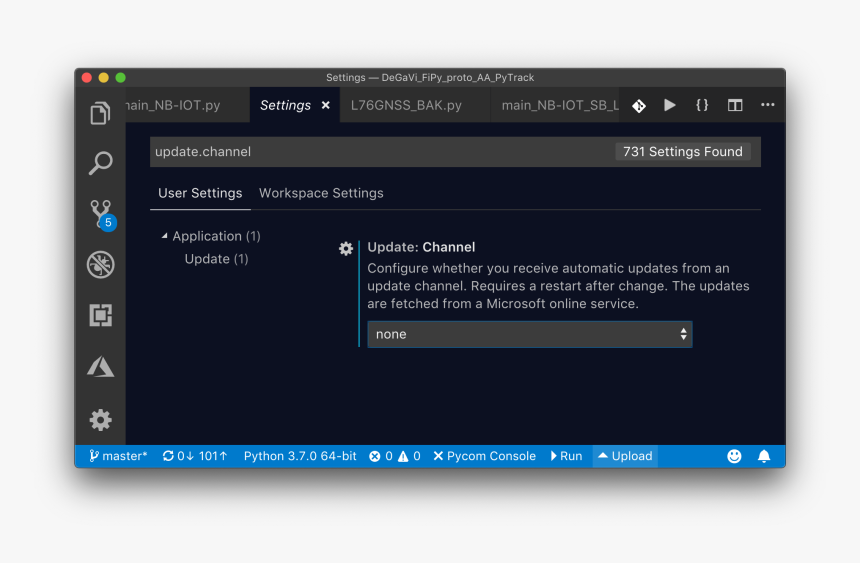Collapse the Application (1) tree node
Viewport: 860px width, 563px height.
click(x=211, y=236)
